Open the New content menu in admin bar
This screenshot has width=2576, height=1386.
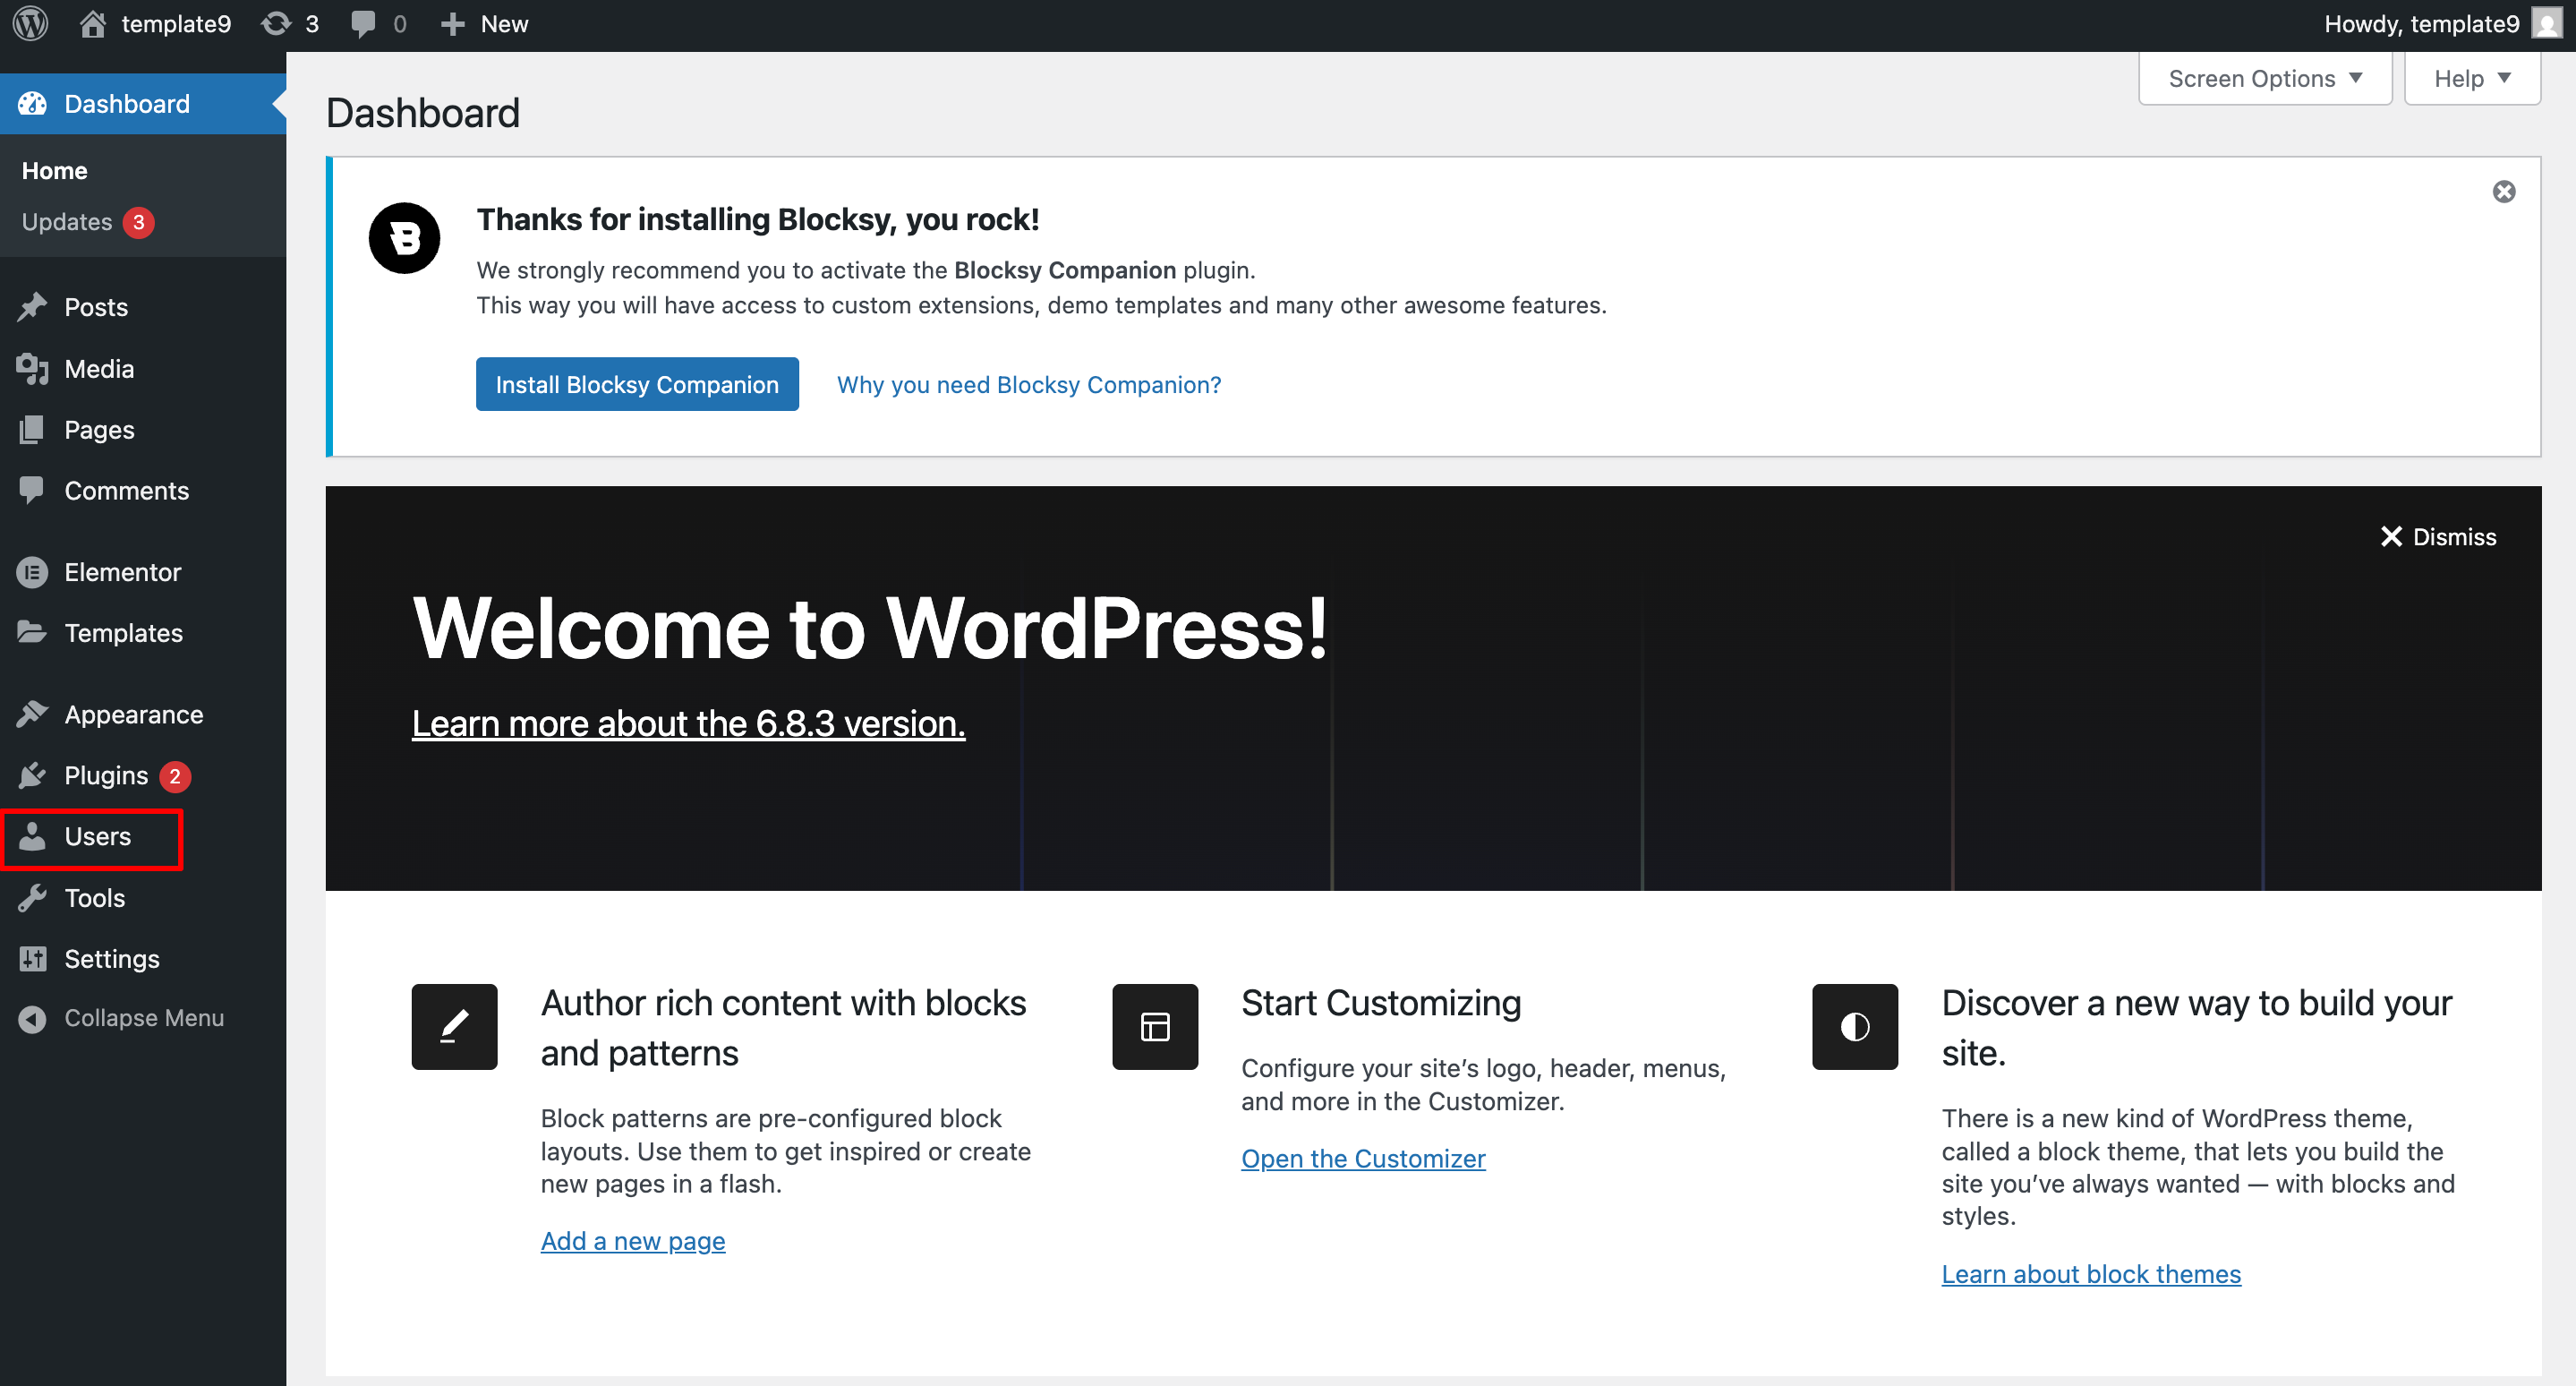pos(485,24)
